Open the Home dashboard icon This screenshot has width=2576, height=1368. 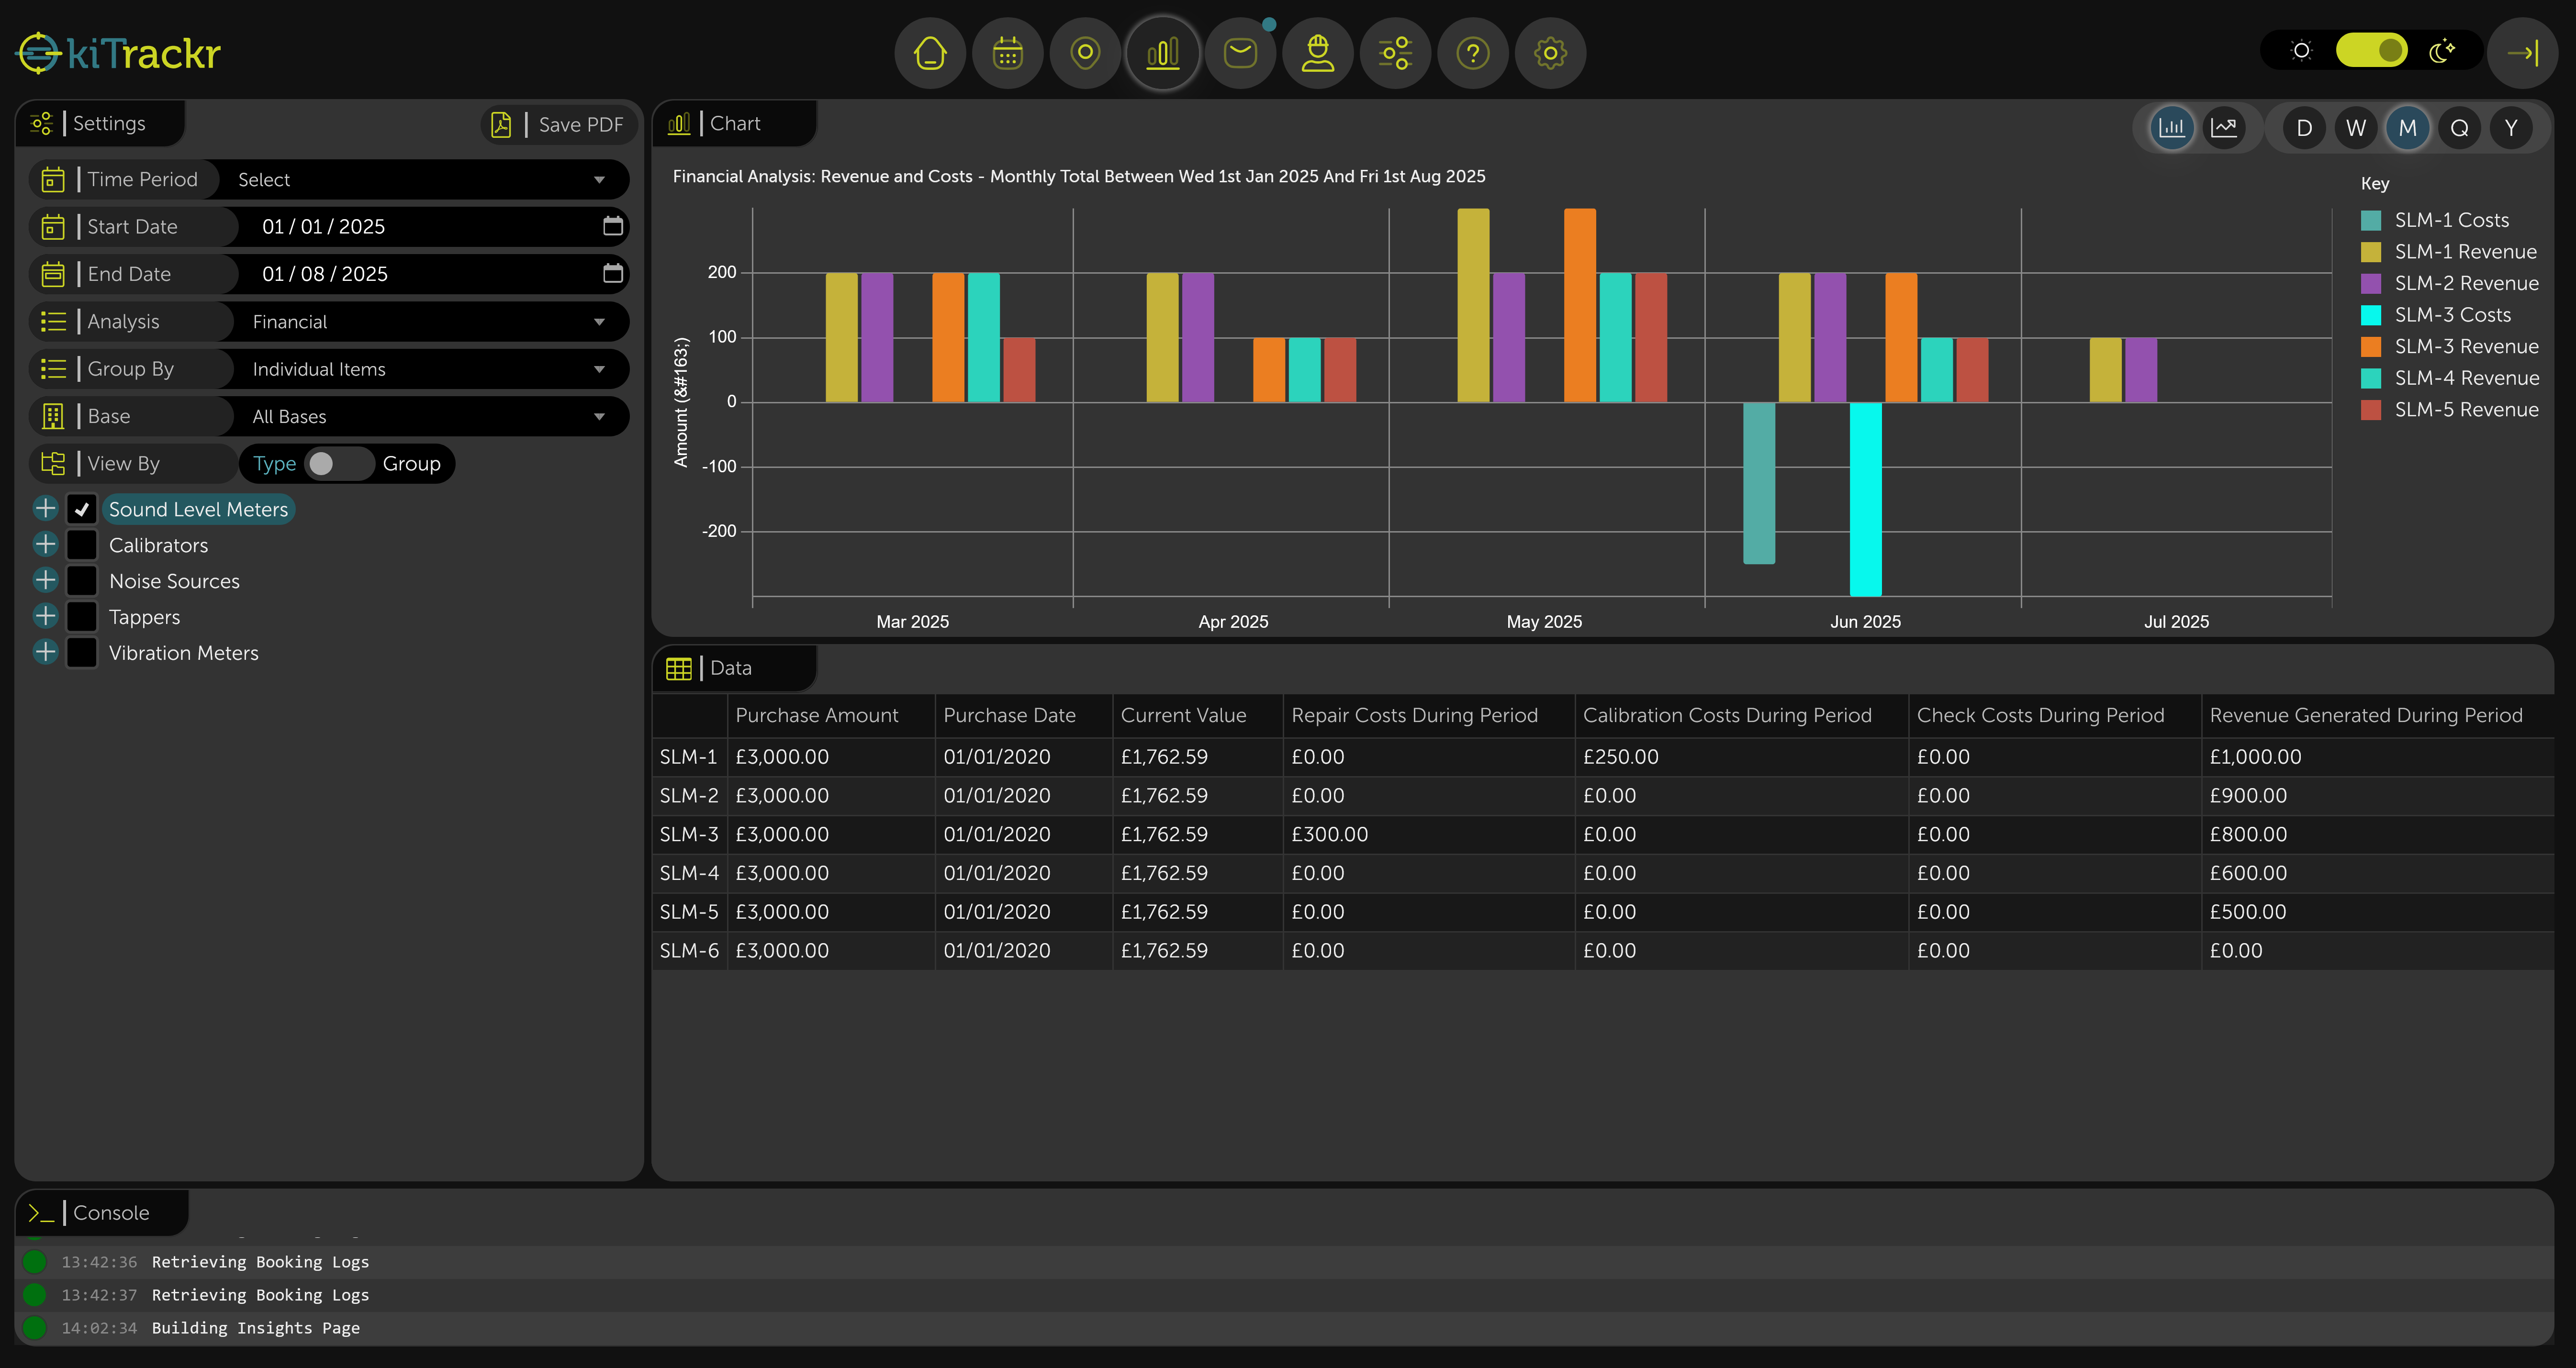coord(929,52)
